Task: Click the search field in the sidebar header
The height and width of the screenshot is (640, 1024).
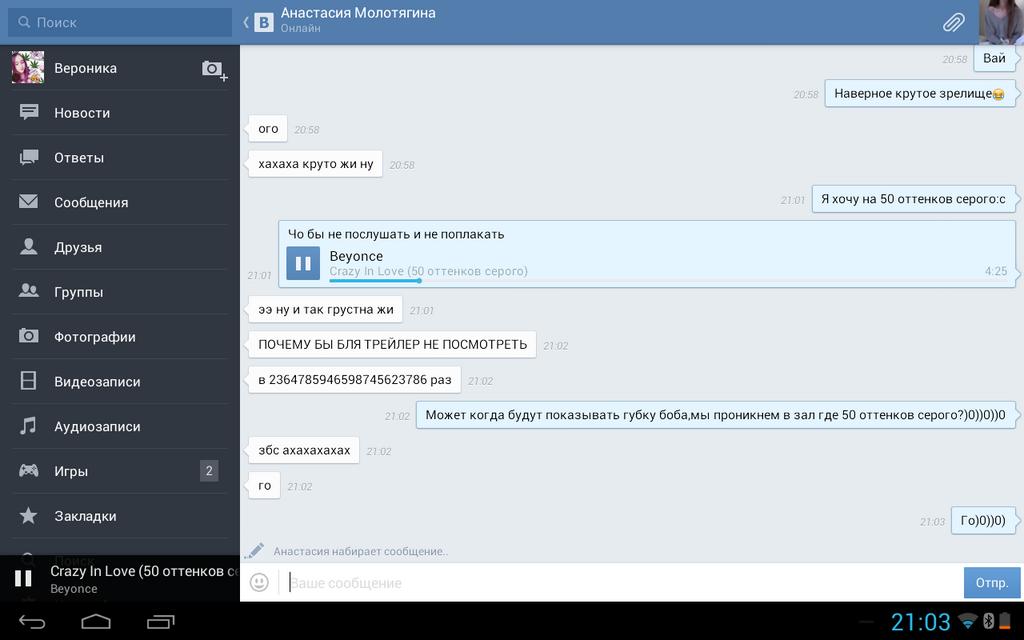Action: [x=120, y=22]
